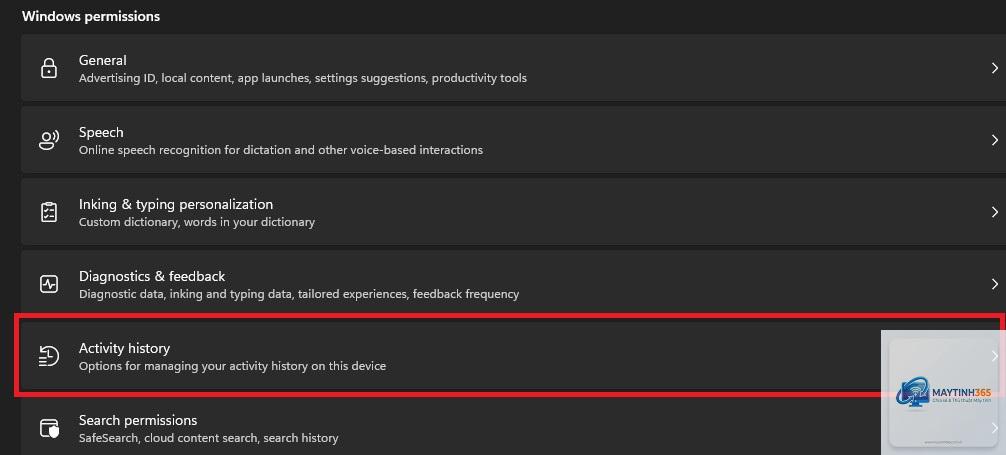
Task: Click 'Custom dictionary, words in your dictionary' text
Action: point(197,223)
